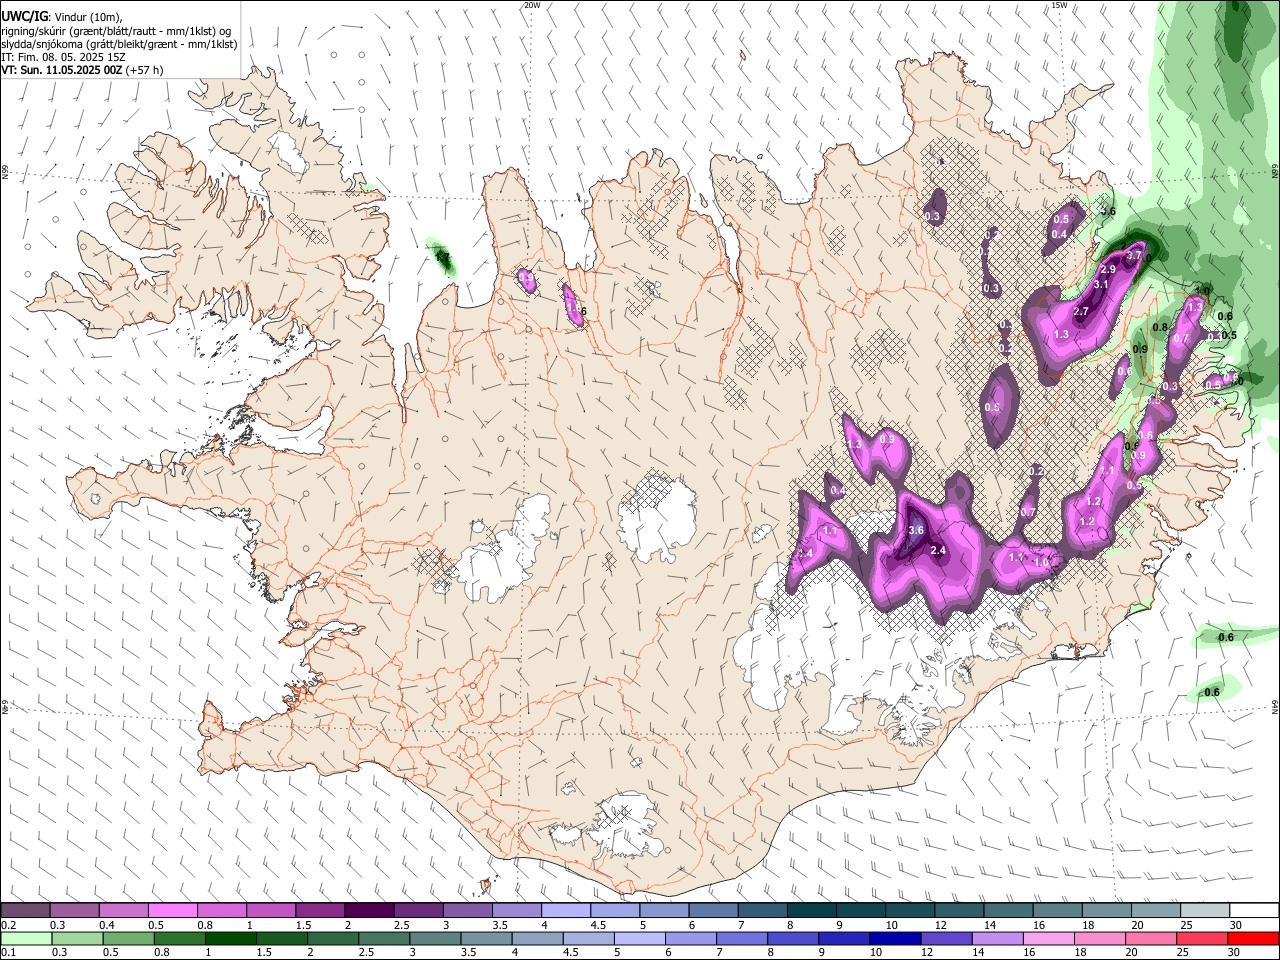The image size is (1280, 960).
Task: Click the "20W" longitude label
Action: (x=532, y=5)
